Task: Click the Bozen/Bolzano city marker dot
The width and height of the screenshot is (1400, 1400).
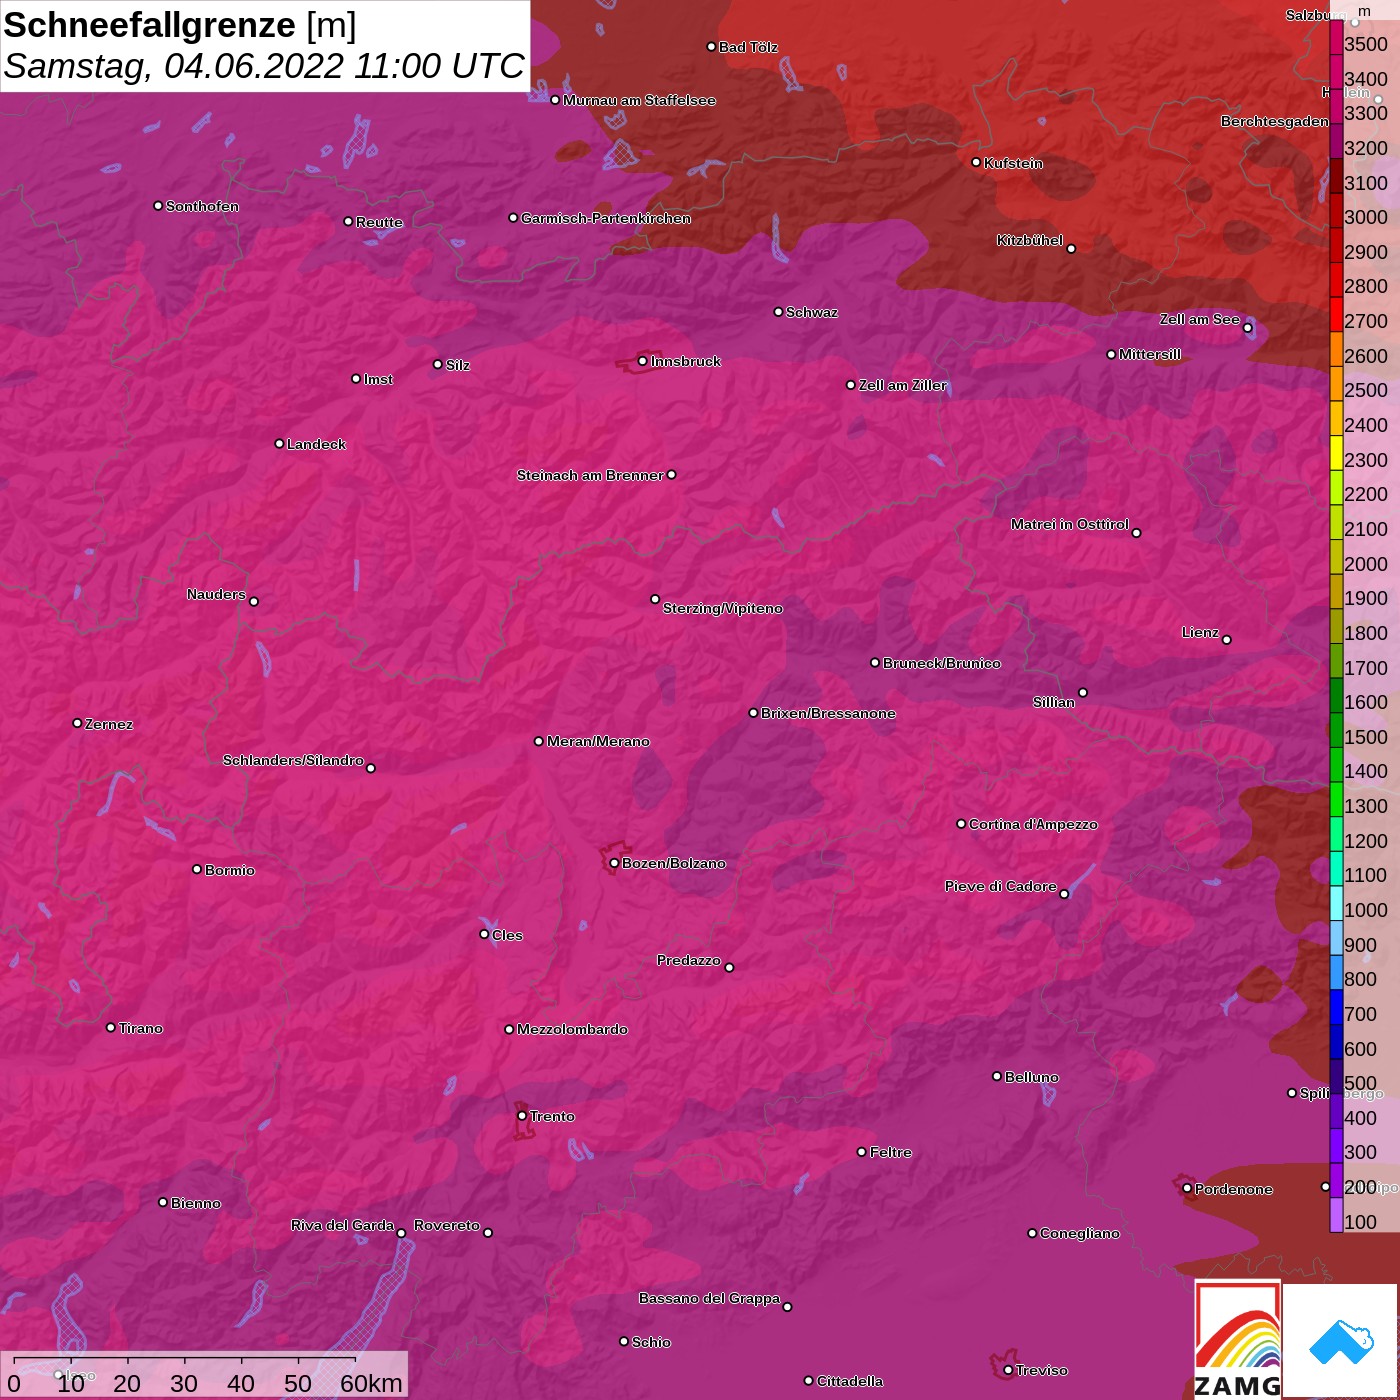Action: (x=614, y=863)
